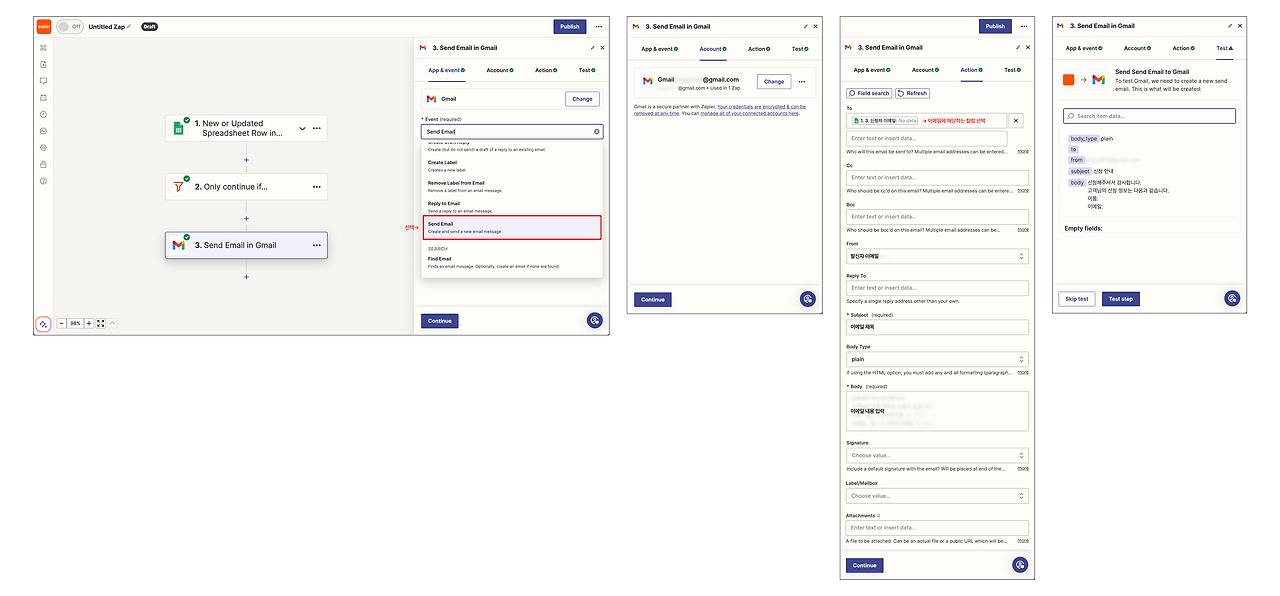Open the three-dots menu on step 1 card

[x=317, y=128]
